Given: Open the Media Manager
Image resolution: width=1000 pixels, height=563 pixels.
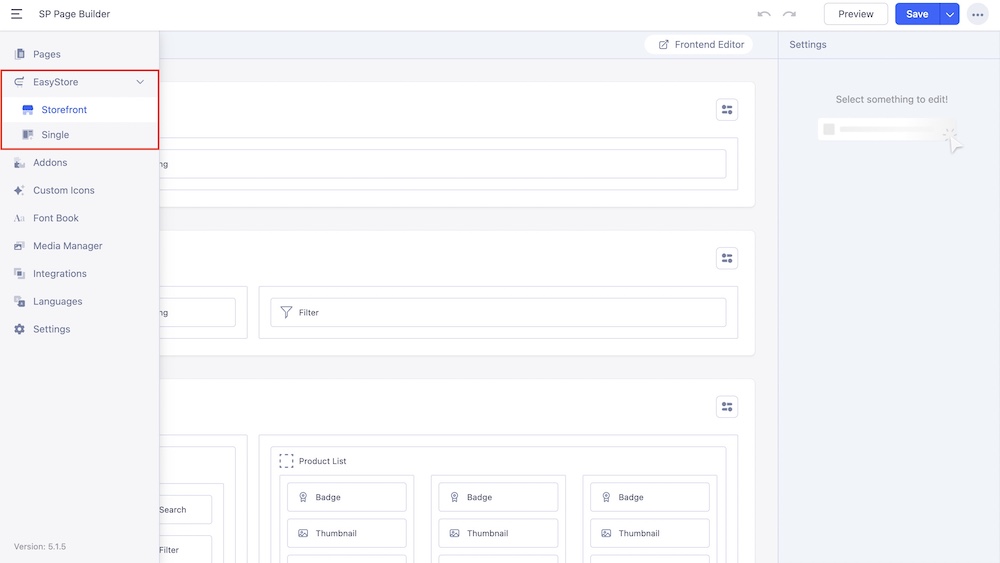Looking at the screenshot, I should [67, 246].
